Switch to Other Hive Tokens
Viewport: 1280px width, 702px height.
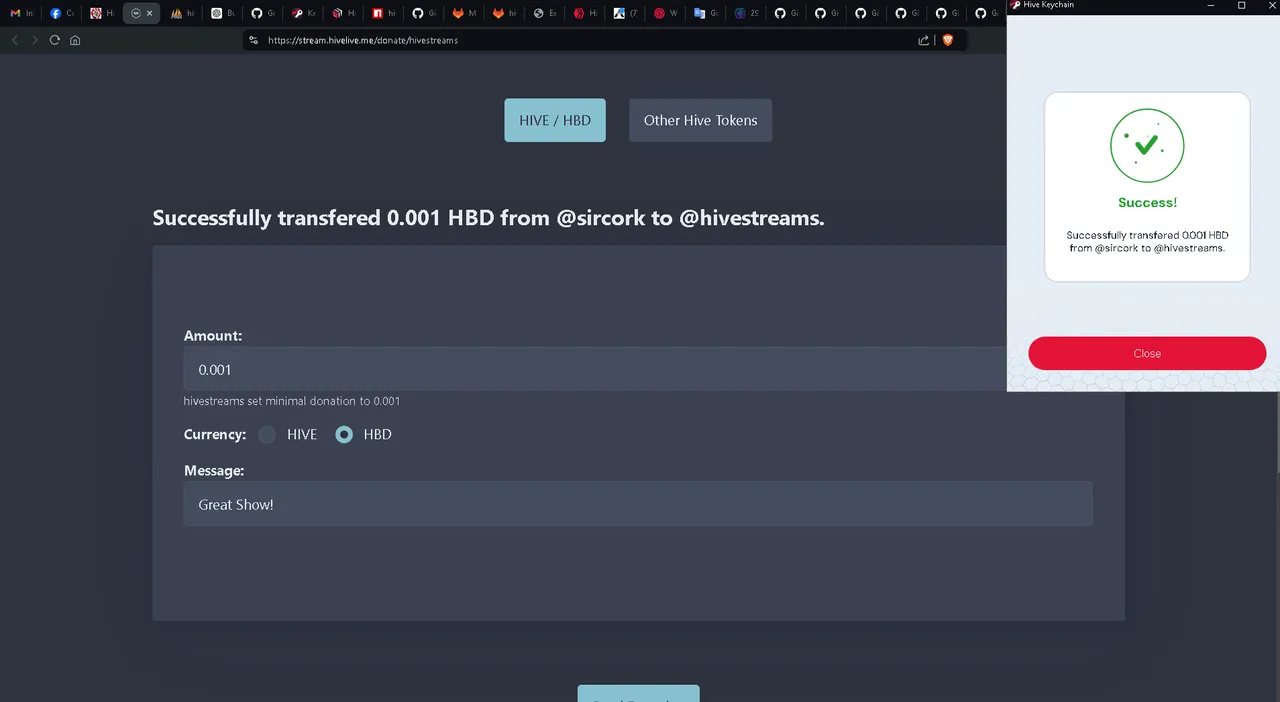coord(700,120)
